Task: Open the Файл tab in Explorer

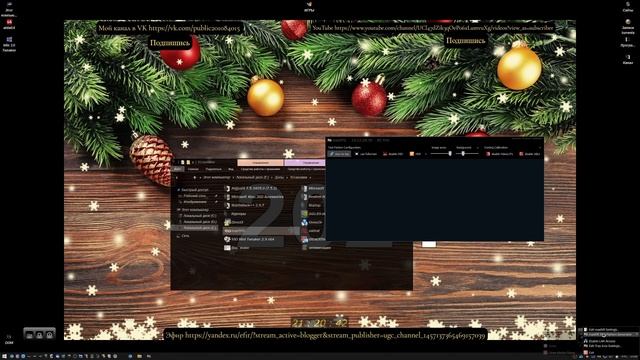Action: tap(178, 169)
